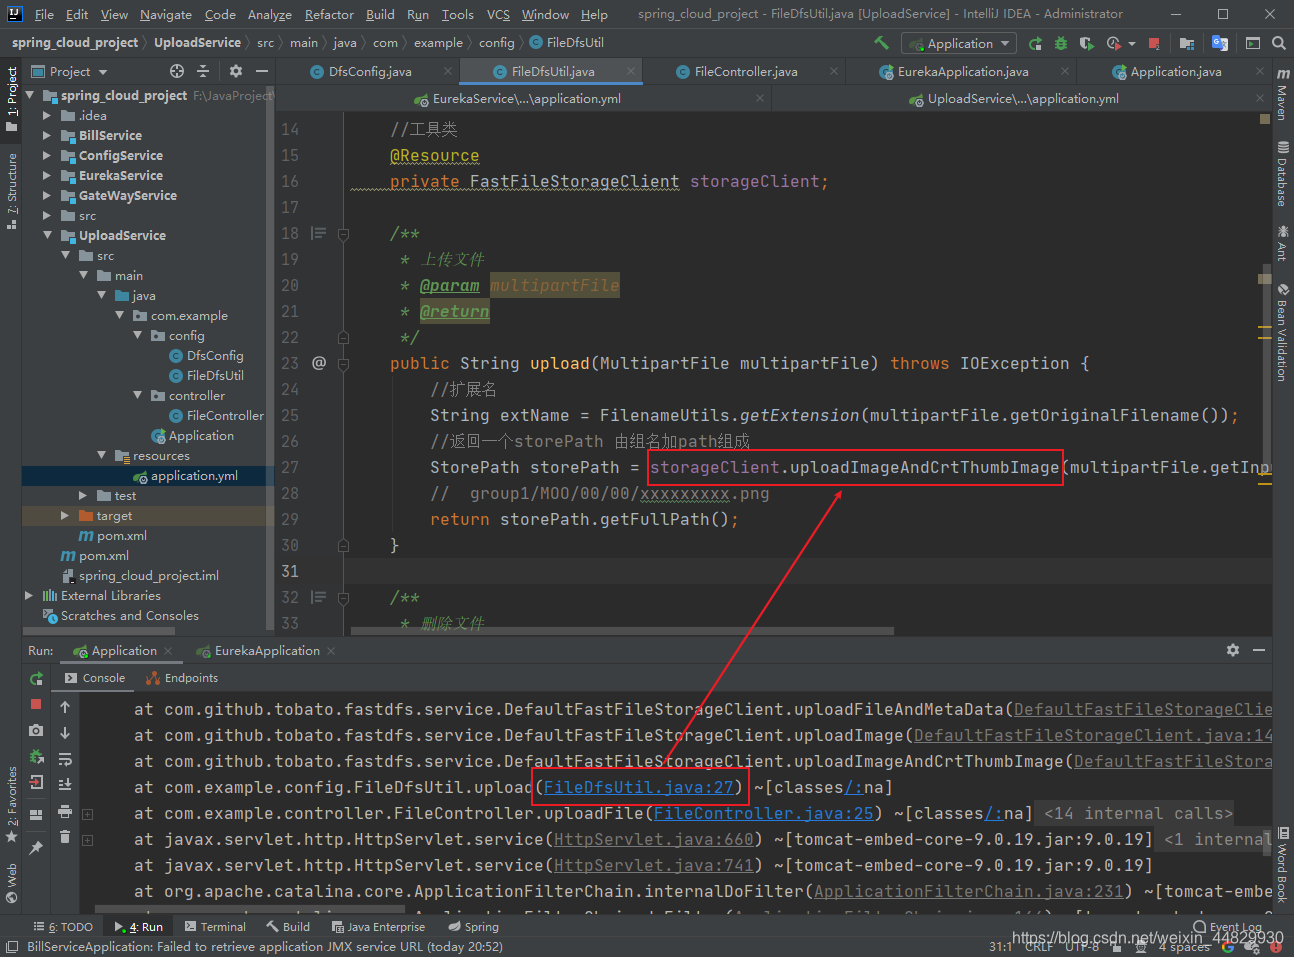Click the Run with Profiler icon
This screenshot has width=1294, height=957.
(1114, 43)
